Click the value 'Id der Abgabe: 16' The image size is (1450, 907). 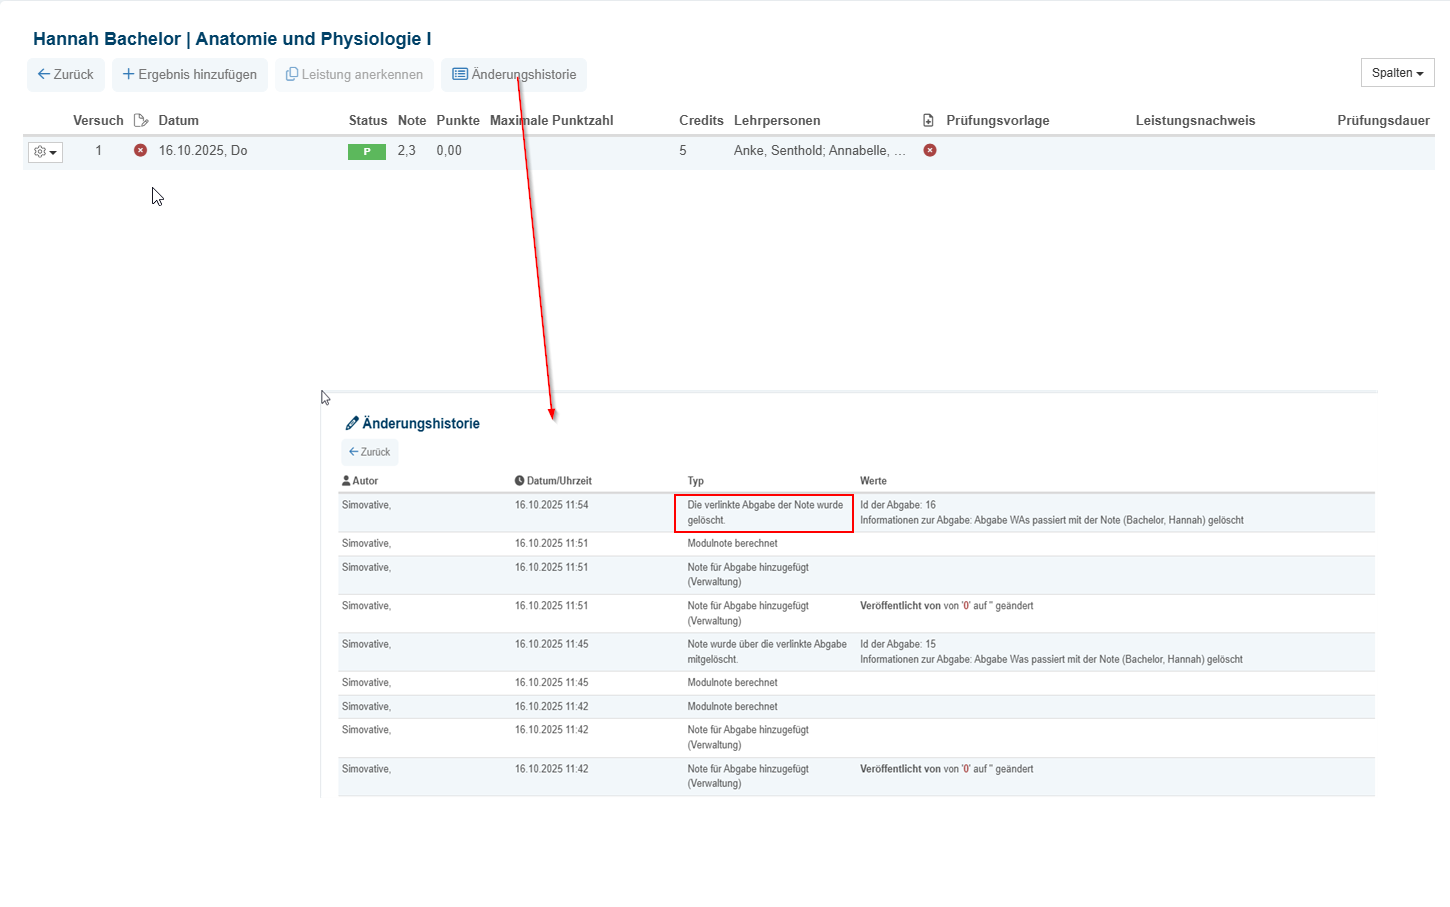click(x=898, y=505)
